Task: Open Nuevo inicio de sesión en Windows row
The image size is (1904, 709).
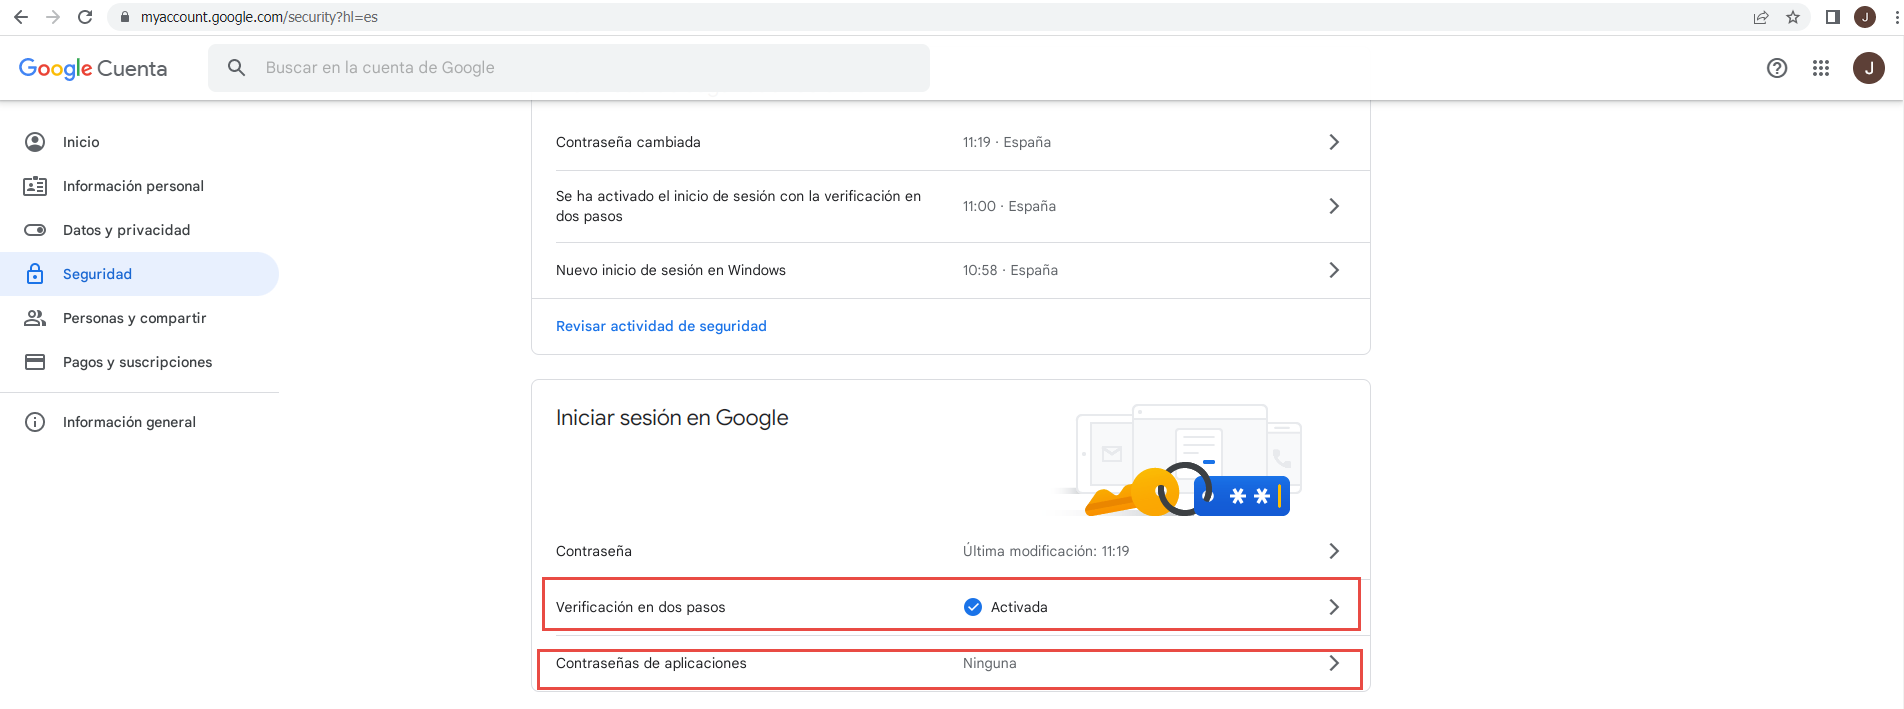Action: tap(950, 270)
